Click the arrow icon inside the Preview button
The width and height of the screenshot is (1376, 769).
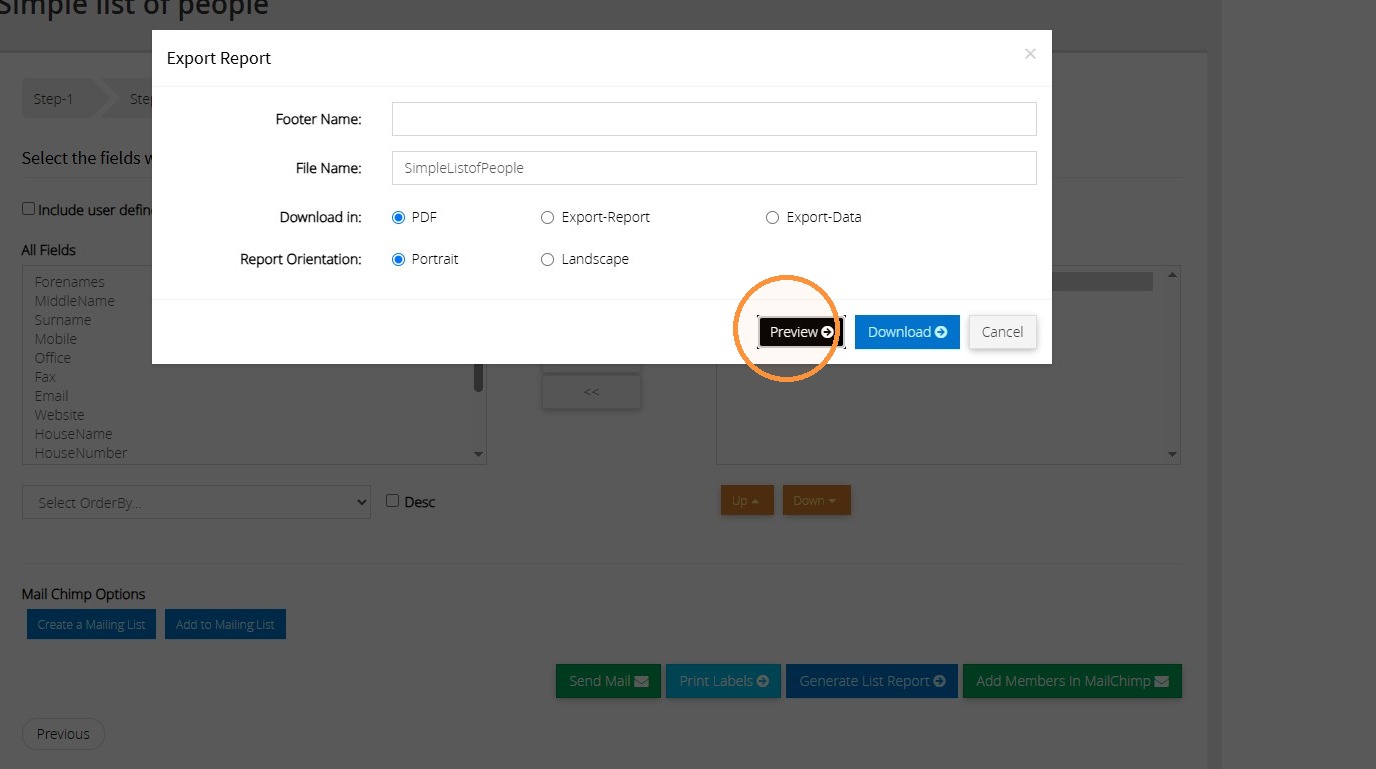tap(827, 332)
